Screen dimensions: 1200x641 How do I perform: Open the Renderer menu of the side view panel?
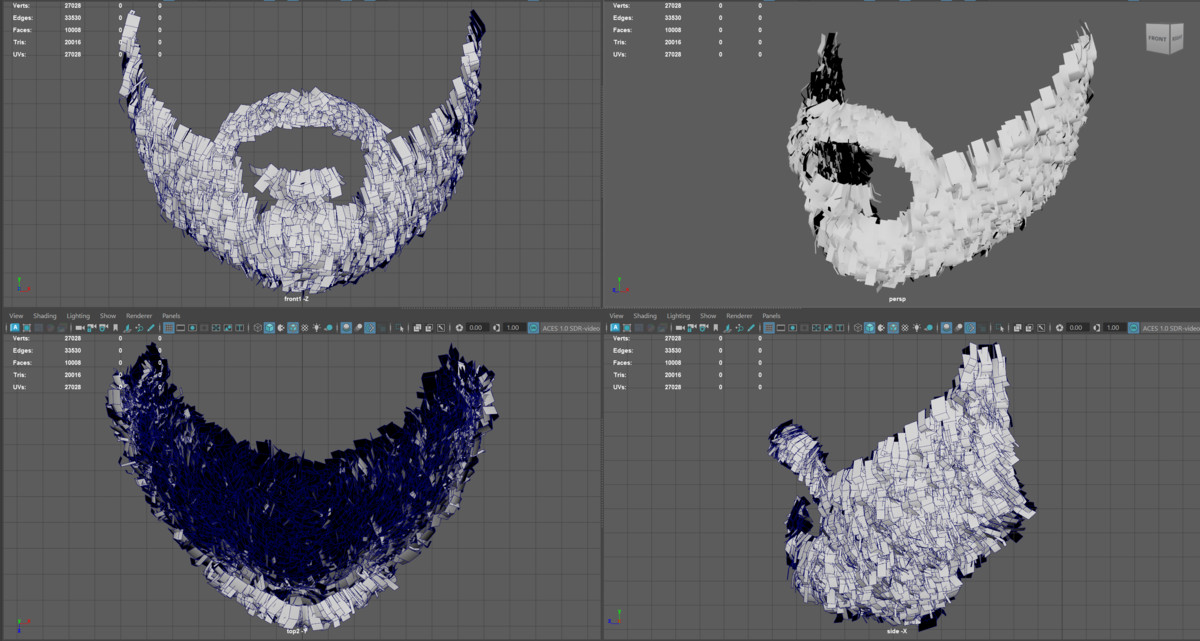pyautogui.click(x=739, y=316)
